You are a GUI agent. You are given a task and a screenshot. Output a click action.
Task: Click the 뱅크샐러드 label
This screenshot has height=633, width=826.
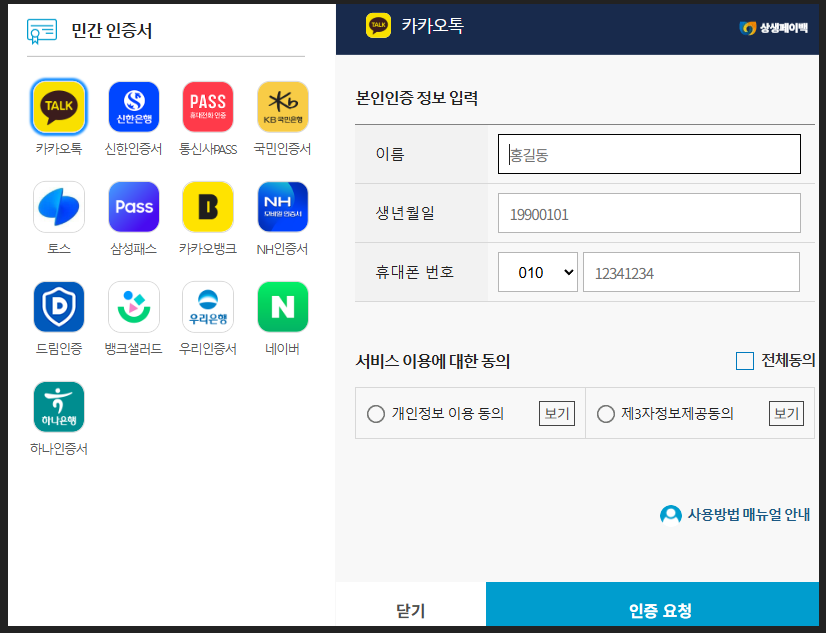tap(134, 349)
